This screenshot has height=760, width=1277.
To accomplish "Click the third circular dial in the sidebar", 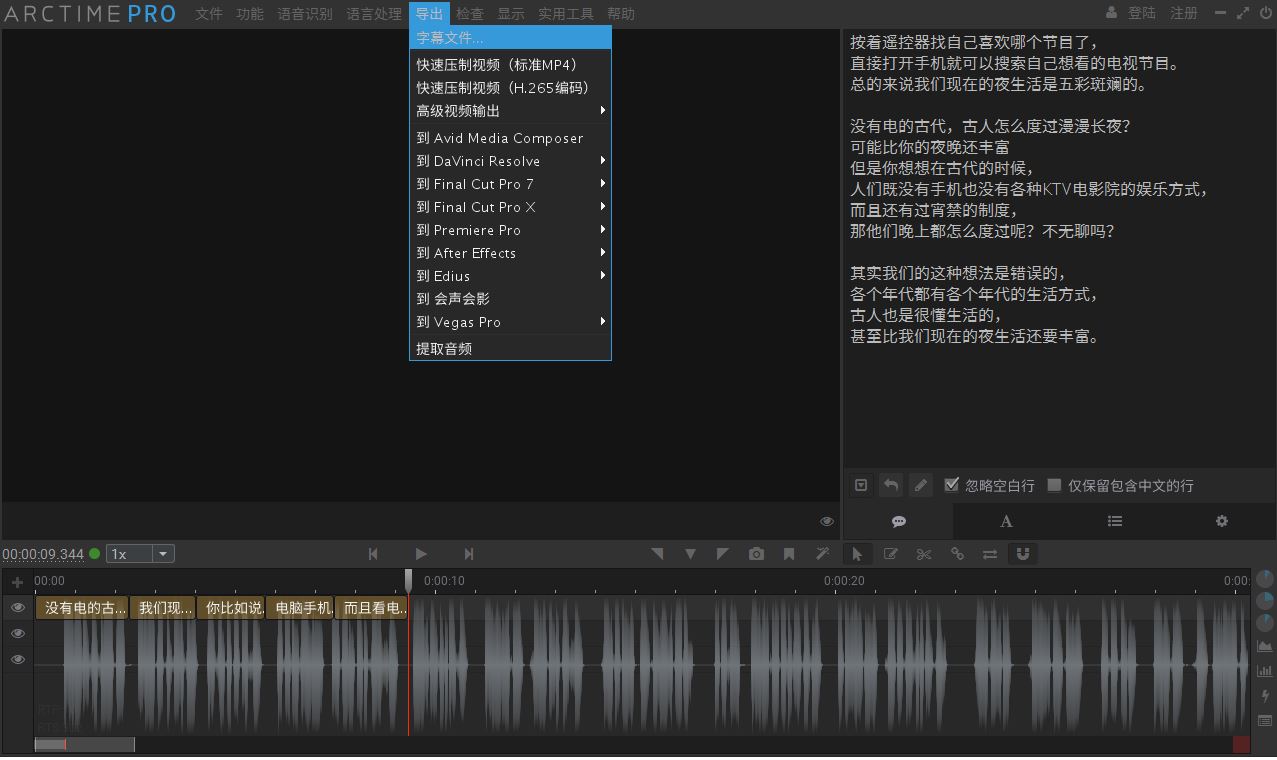I will (x=1265, y=622).
